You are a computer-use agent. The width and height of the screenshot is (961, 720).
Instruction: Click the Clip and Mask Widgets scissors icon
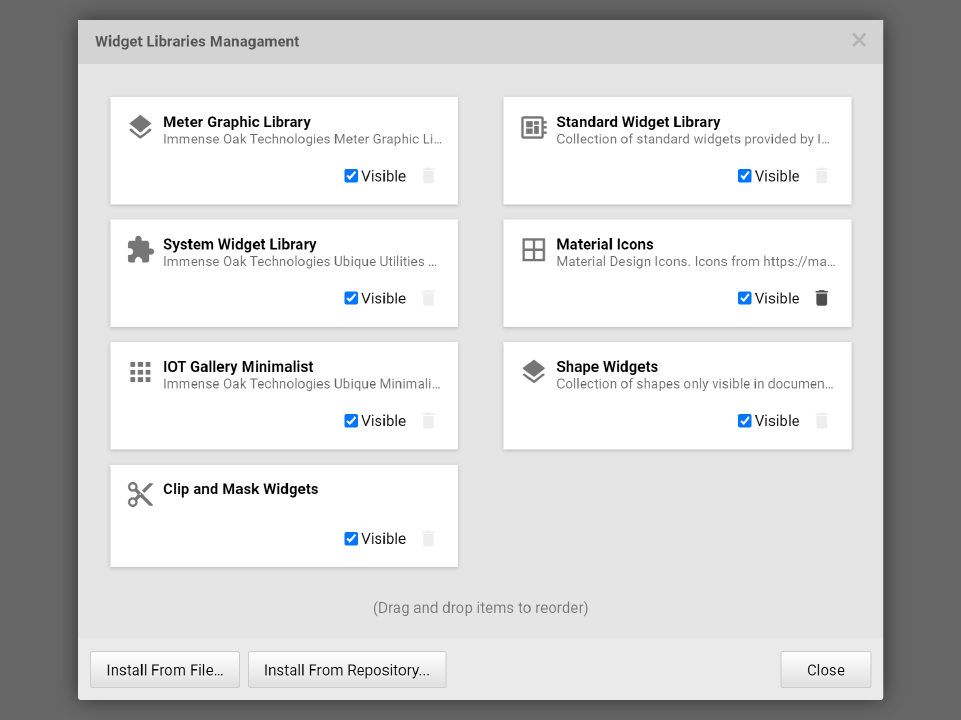coord(139,494)
